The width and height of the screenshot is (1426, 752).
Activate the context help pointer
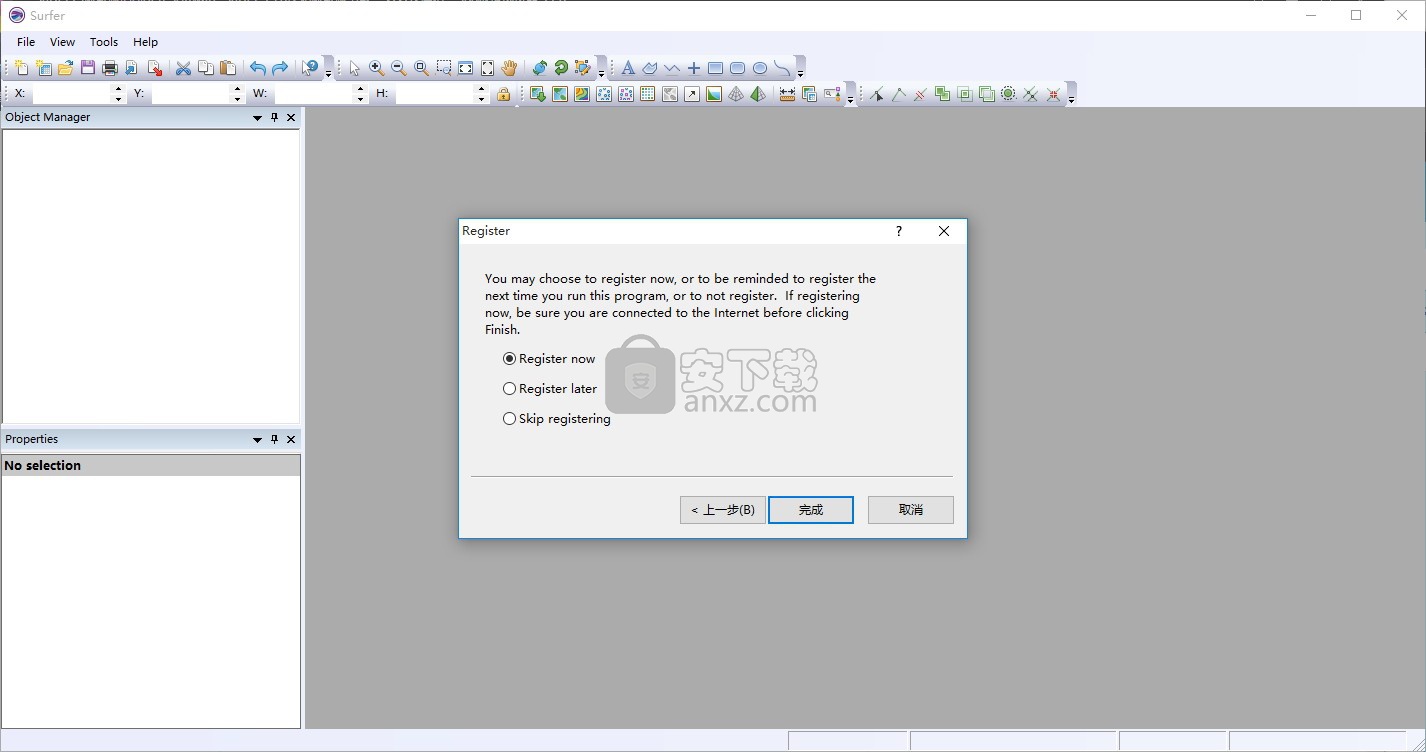pos(311,68)
